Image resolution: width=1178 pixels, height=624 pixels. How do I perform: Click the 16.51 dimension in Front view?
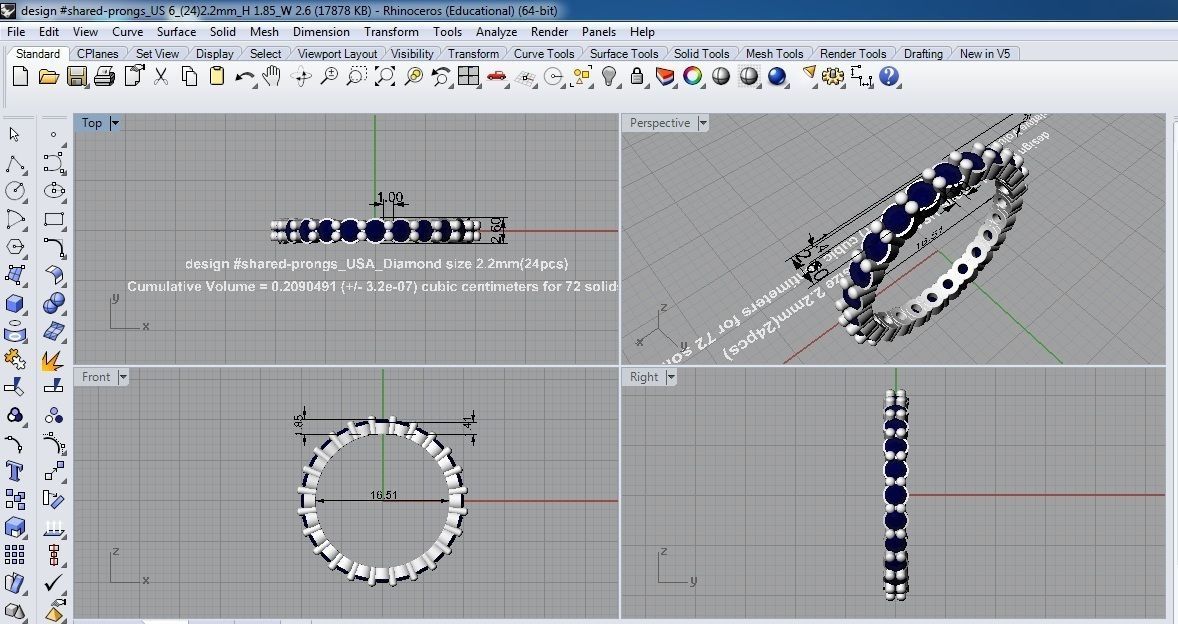point(384,495)
